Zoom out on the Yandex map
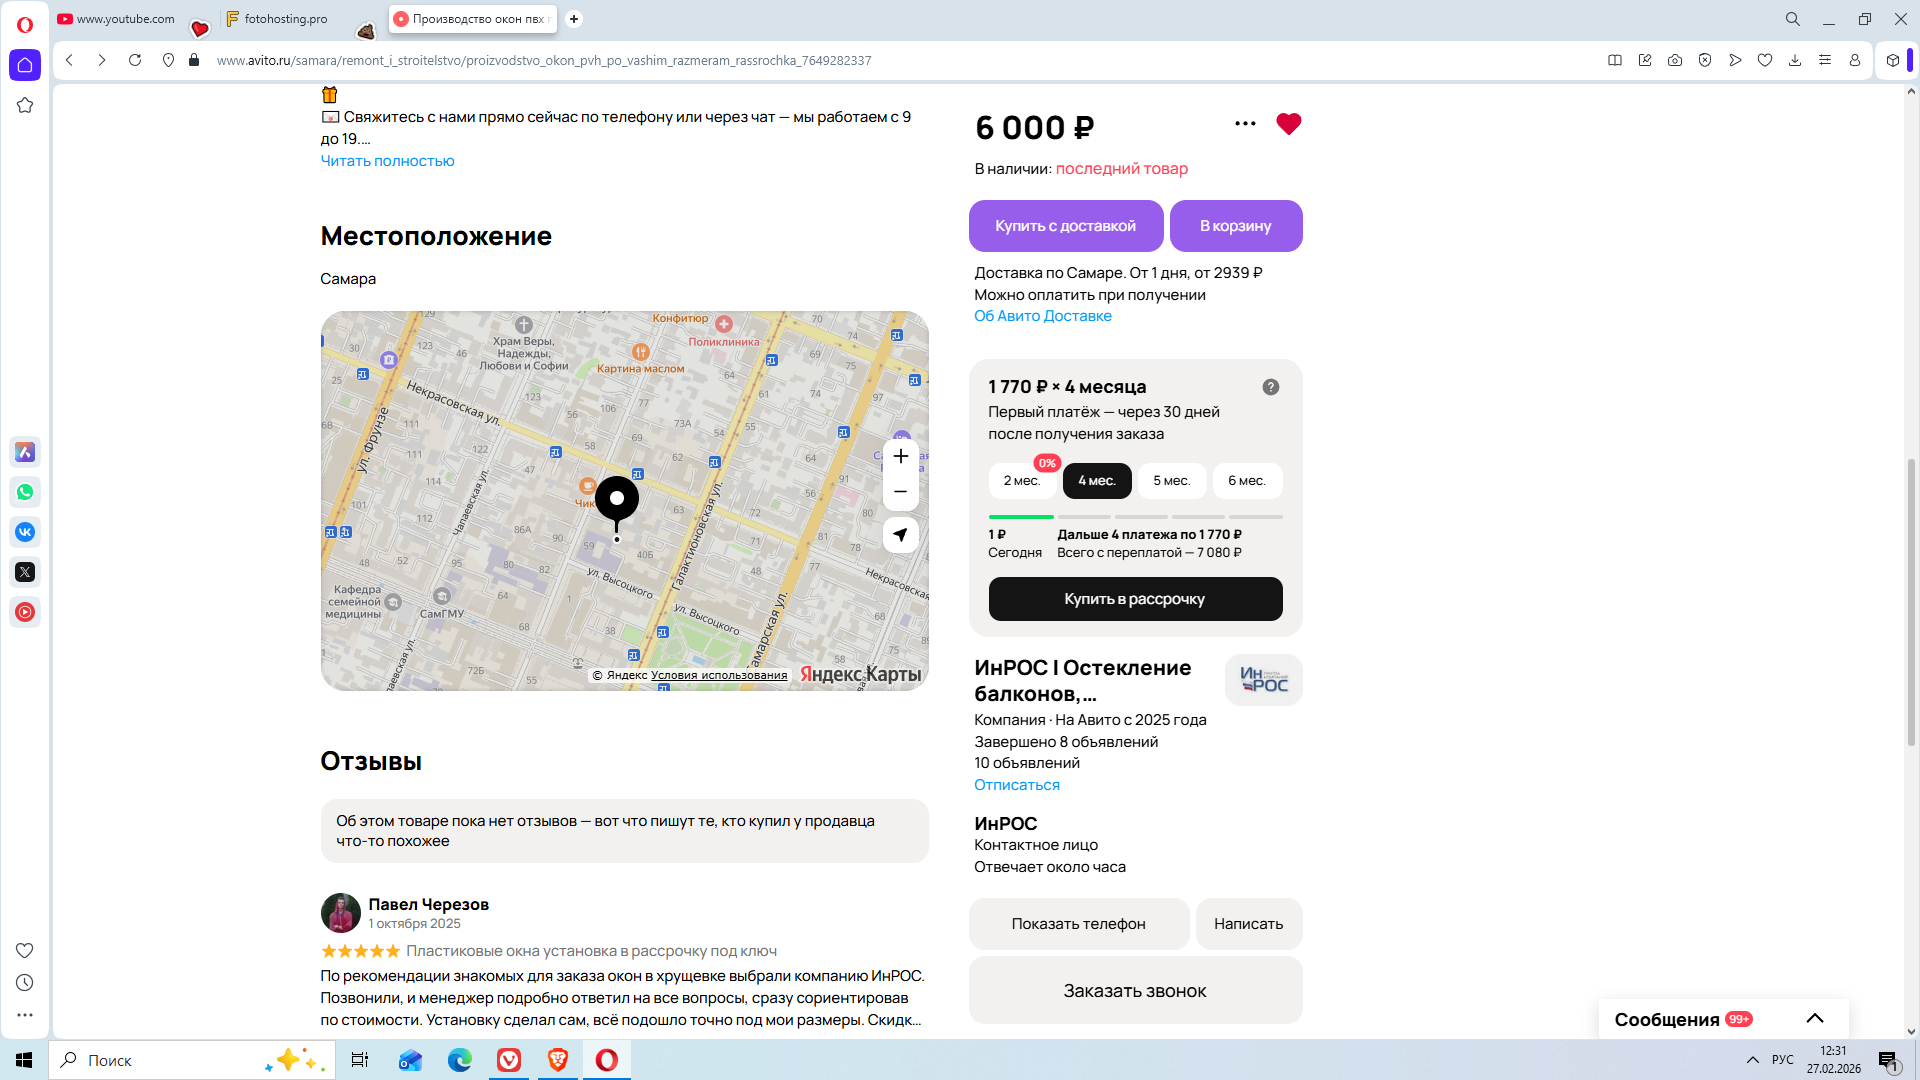 pyautogui.click(x=900, y=492)
